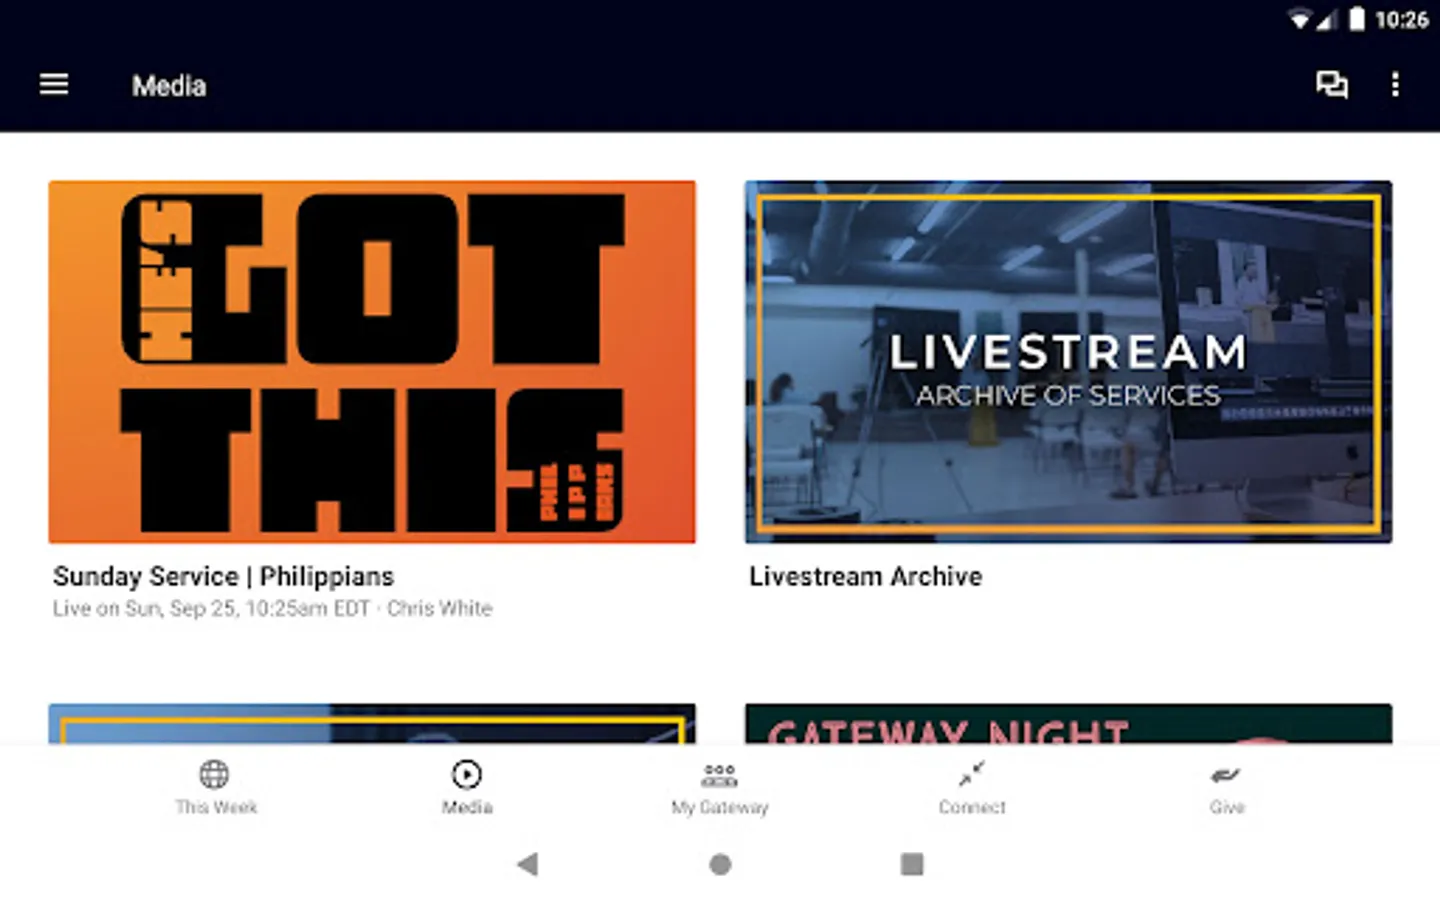Select 'Live on Sun, Sep 25' subtitle
The image size is (1440, 900).
[272, 609]
